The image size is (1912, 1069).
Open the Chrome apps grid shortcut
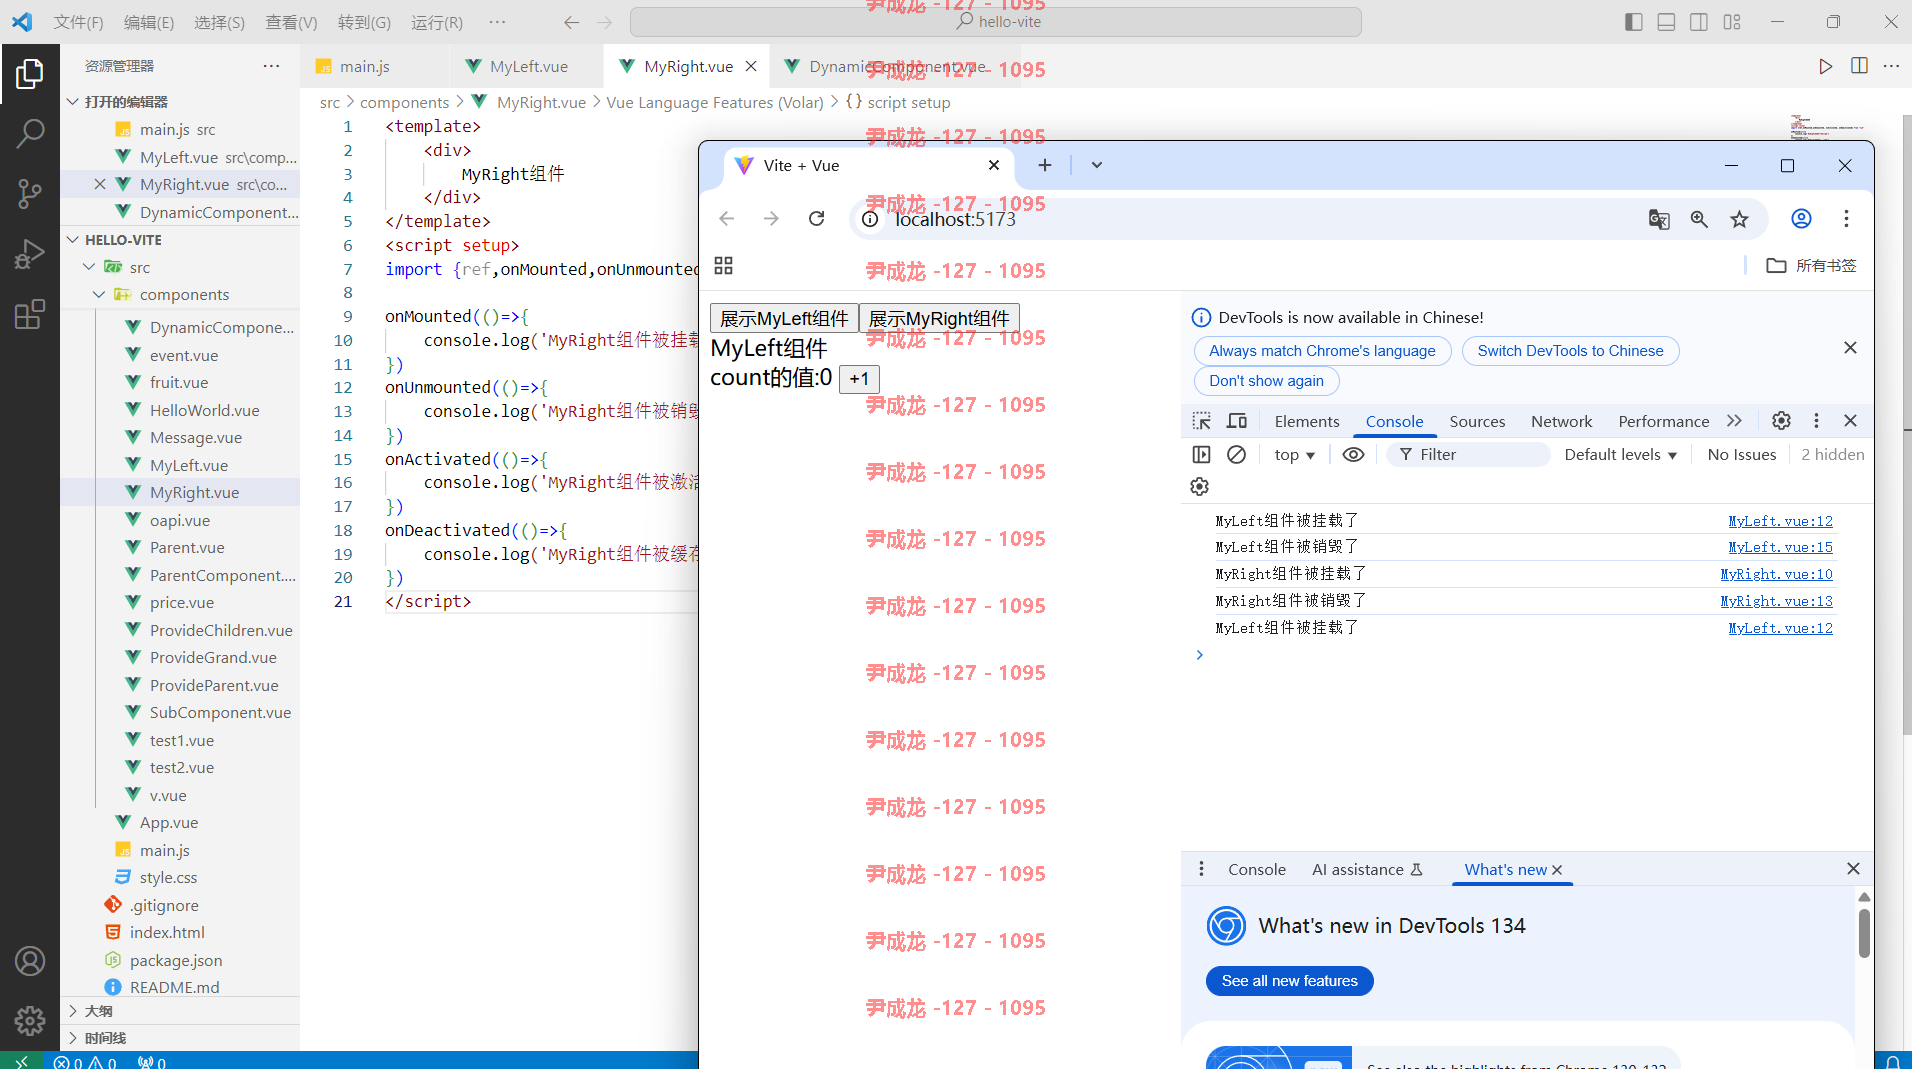[x=724, y=266]
